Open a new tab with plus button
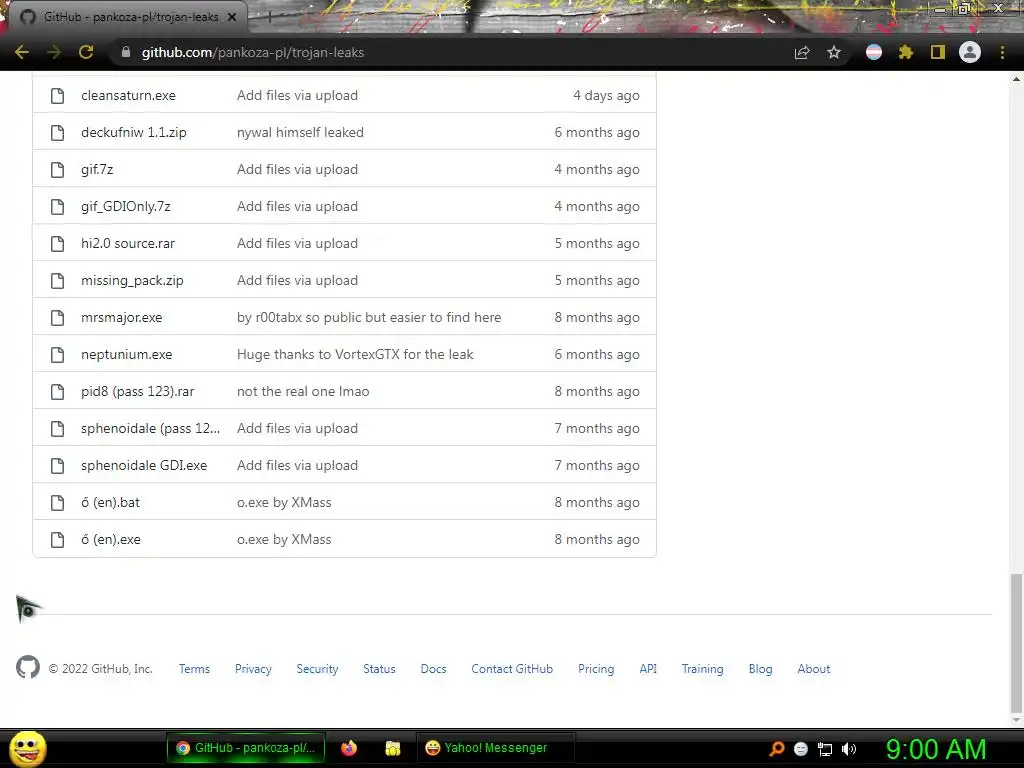1024x768 pixels. pyautogui.click(x=269, y=18)
